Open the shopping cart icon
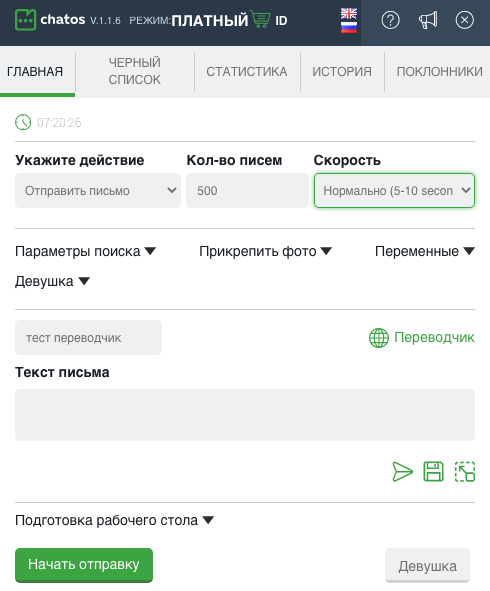The width and height of the screenshot is (490, 591). (x=260, y=20)
